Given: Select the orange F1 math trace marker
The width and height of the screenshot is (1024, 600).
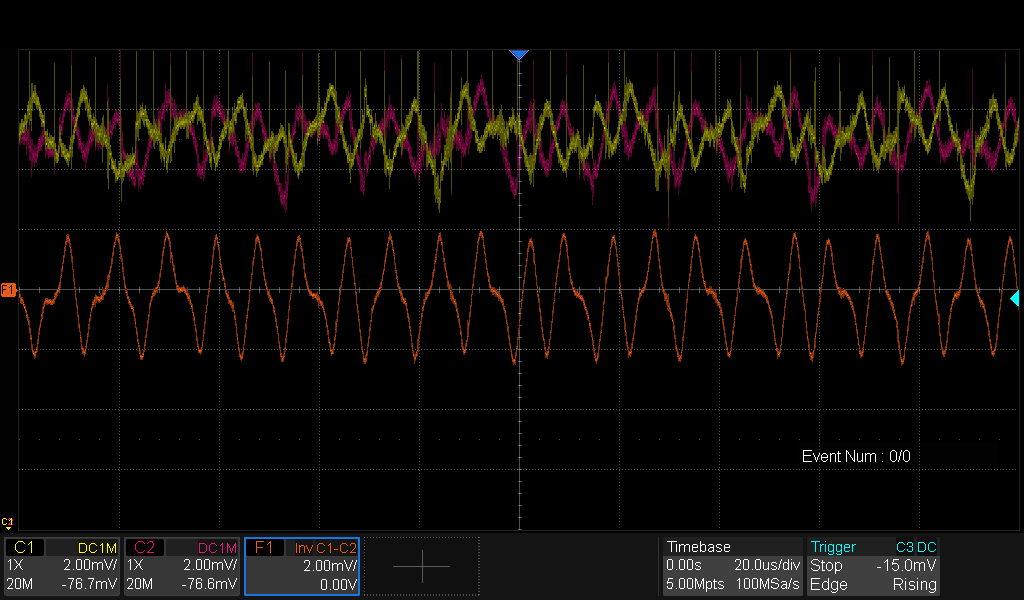Looking at the screenshot, I should coord(8,290).
